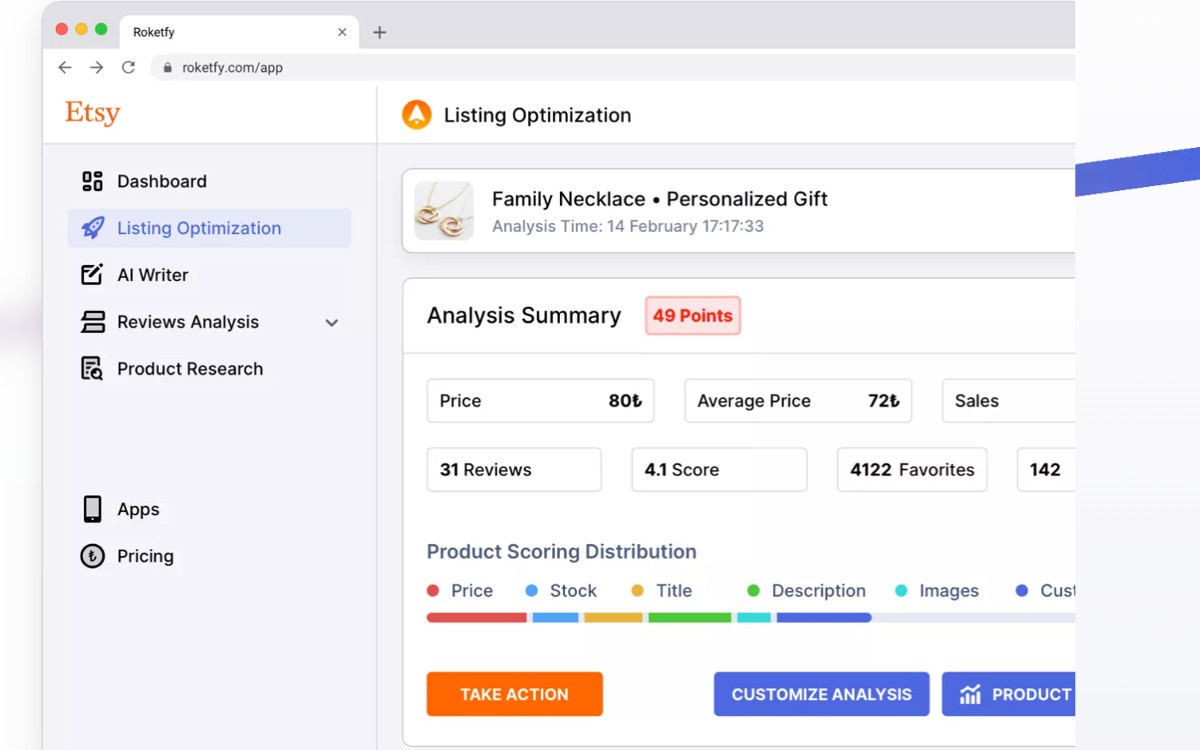The width and height of the screenshot is (1200, 750).
Task: Click the indigo segment of scoring bar
Action: pos(824,618)
